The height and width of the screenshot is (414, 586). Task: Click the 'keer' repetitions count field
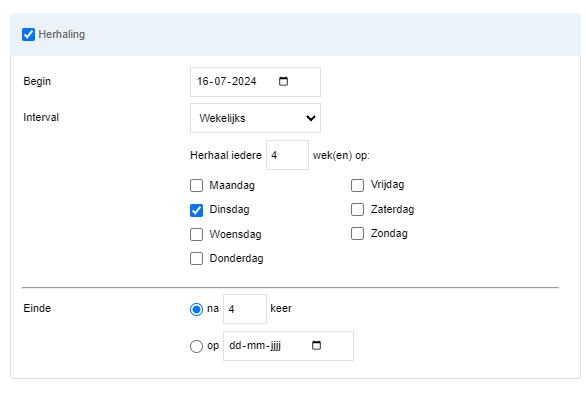[245, 309]
